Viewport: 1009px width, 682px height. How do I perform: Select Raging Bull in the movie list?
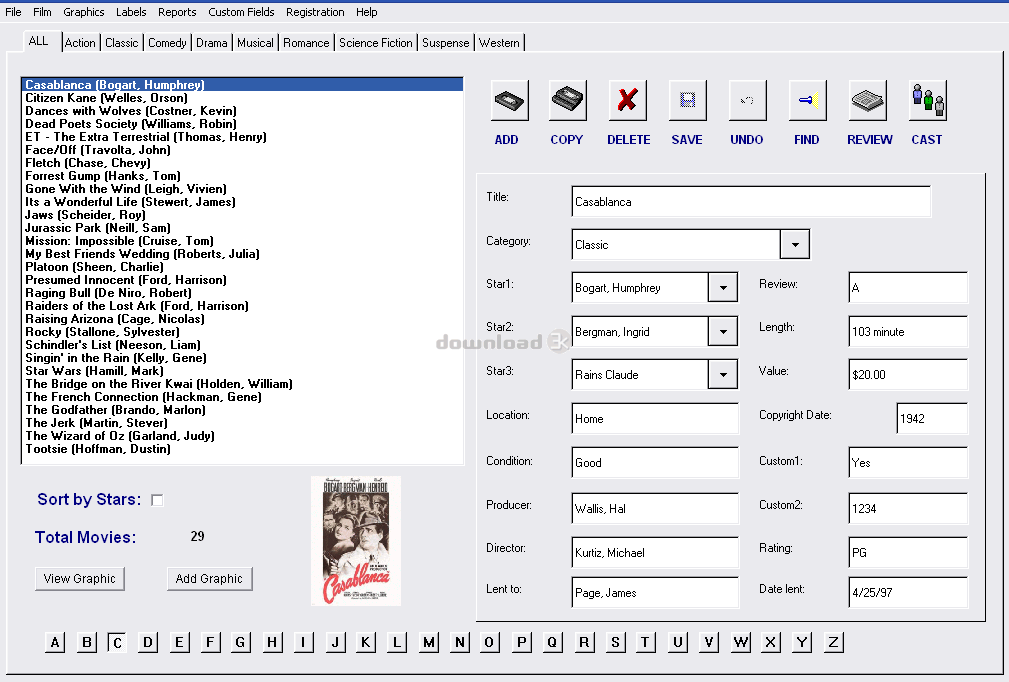tap(243, 293)
